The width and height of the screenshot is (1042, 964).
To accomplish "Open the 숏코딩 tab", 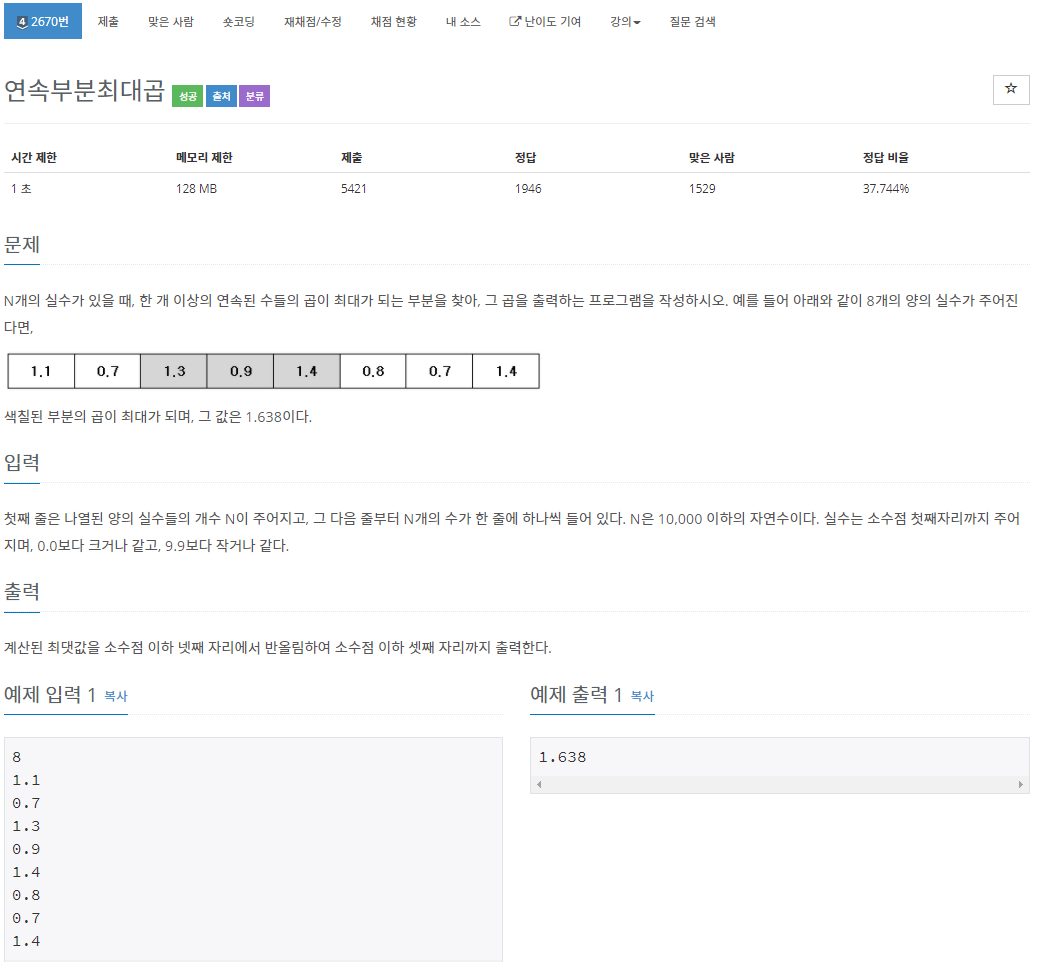I will (239, 21).
